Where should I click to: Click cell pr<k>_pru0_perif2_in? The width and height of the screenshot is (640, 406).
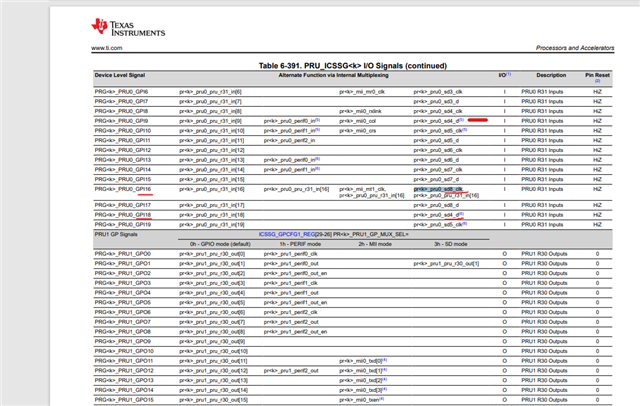pyautogui.click(x=289, y=140)
